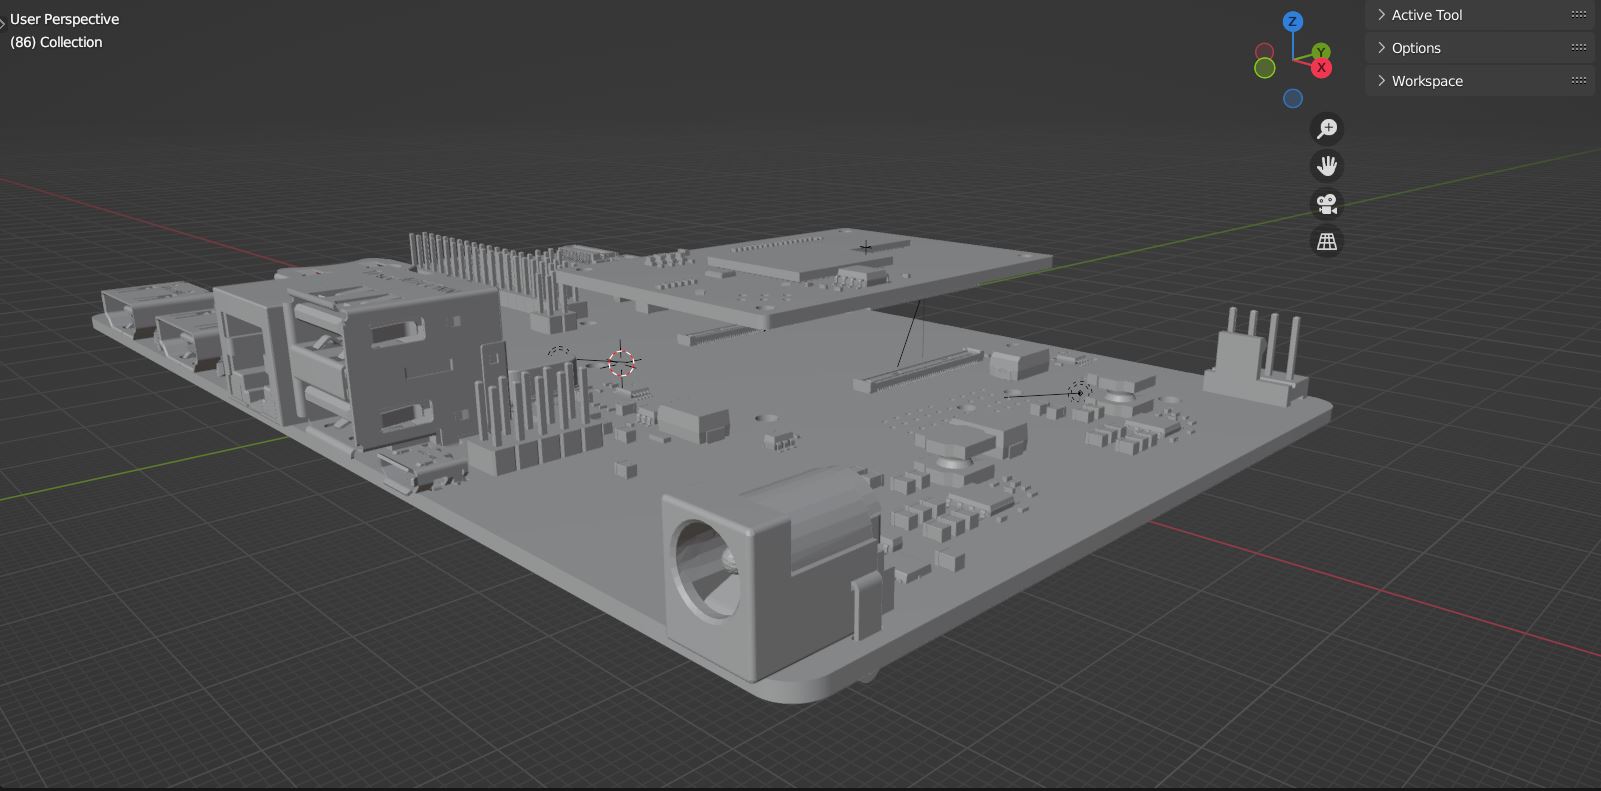The image size is (1601, 791).
Task: Click the 3D cursor on the board
Action: coord(621,362)
